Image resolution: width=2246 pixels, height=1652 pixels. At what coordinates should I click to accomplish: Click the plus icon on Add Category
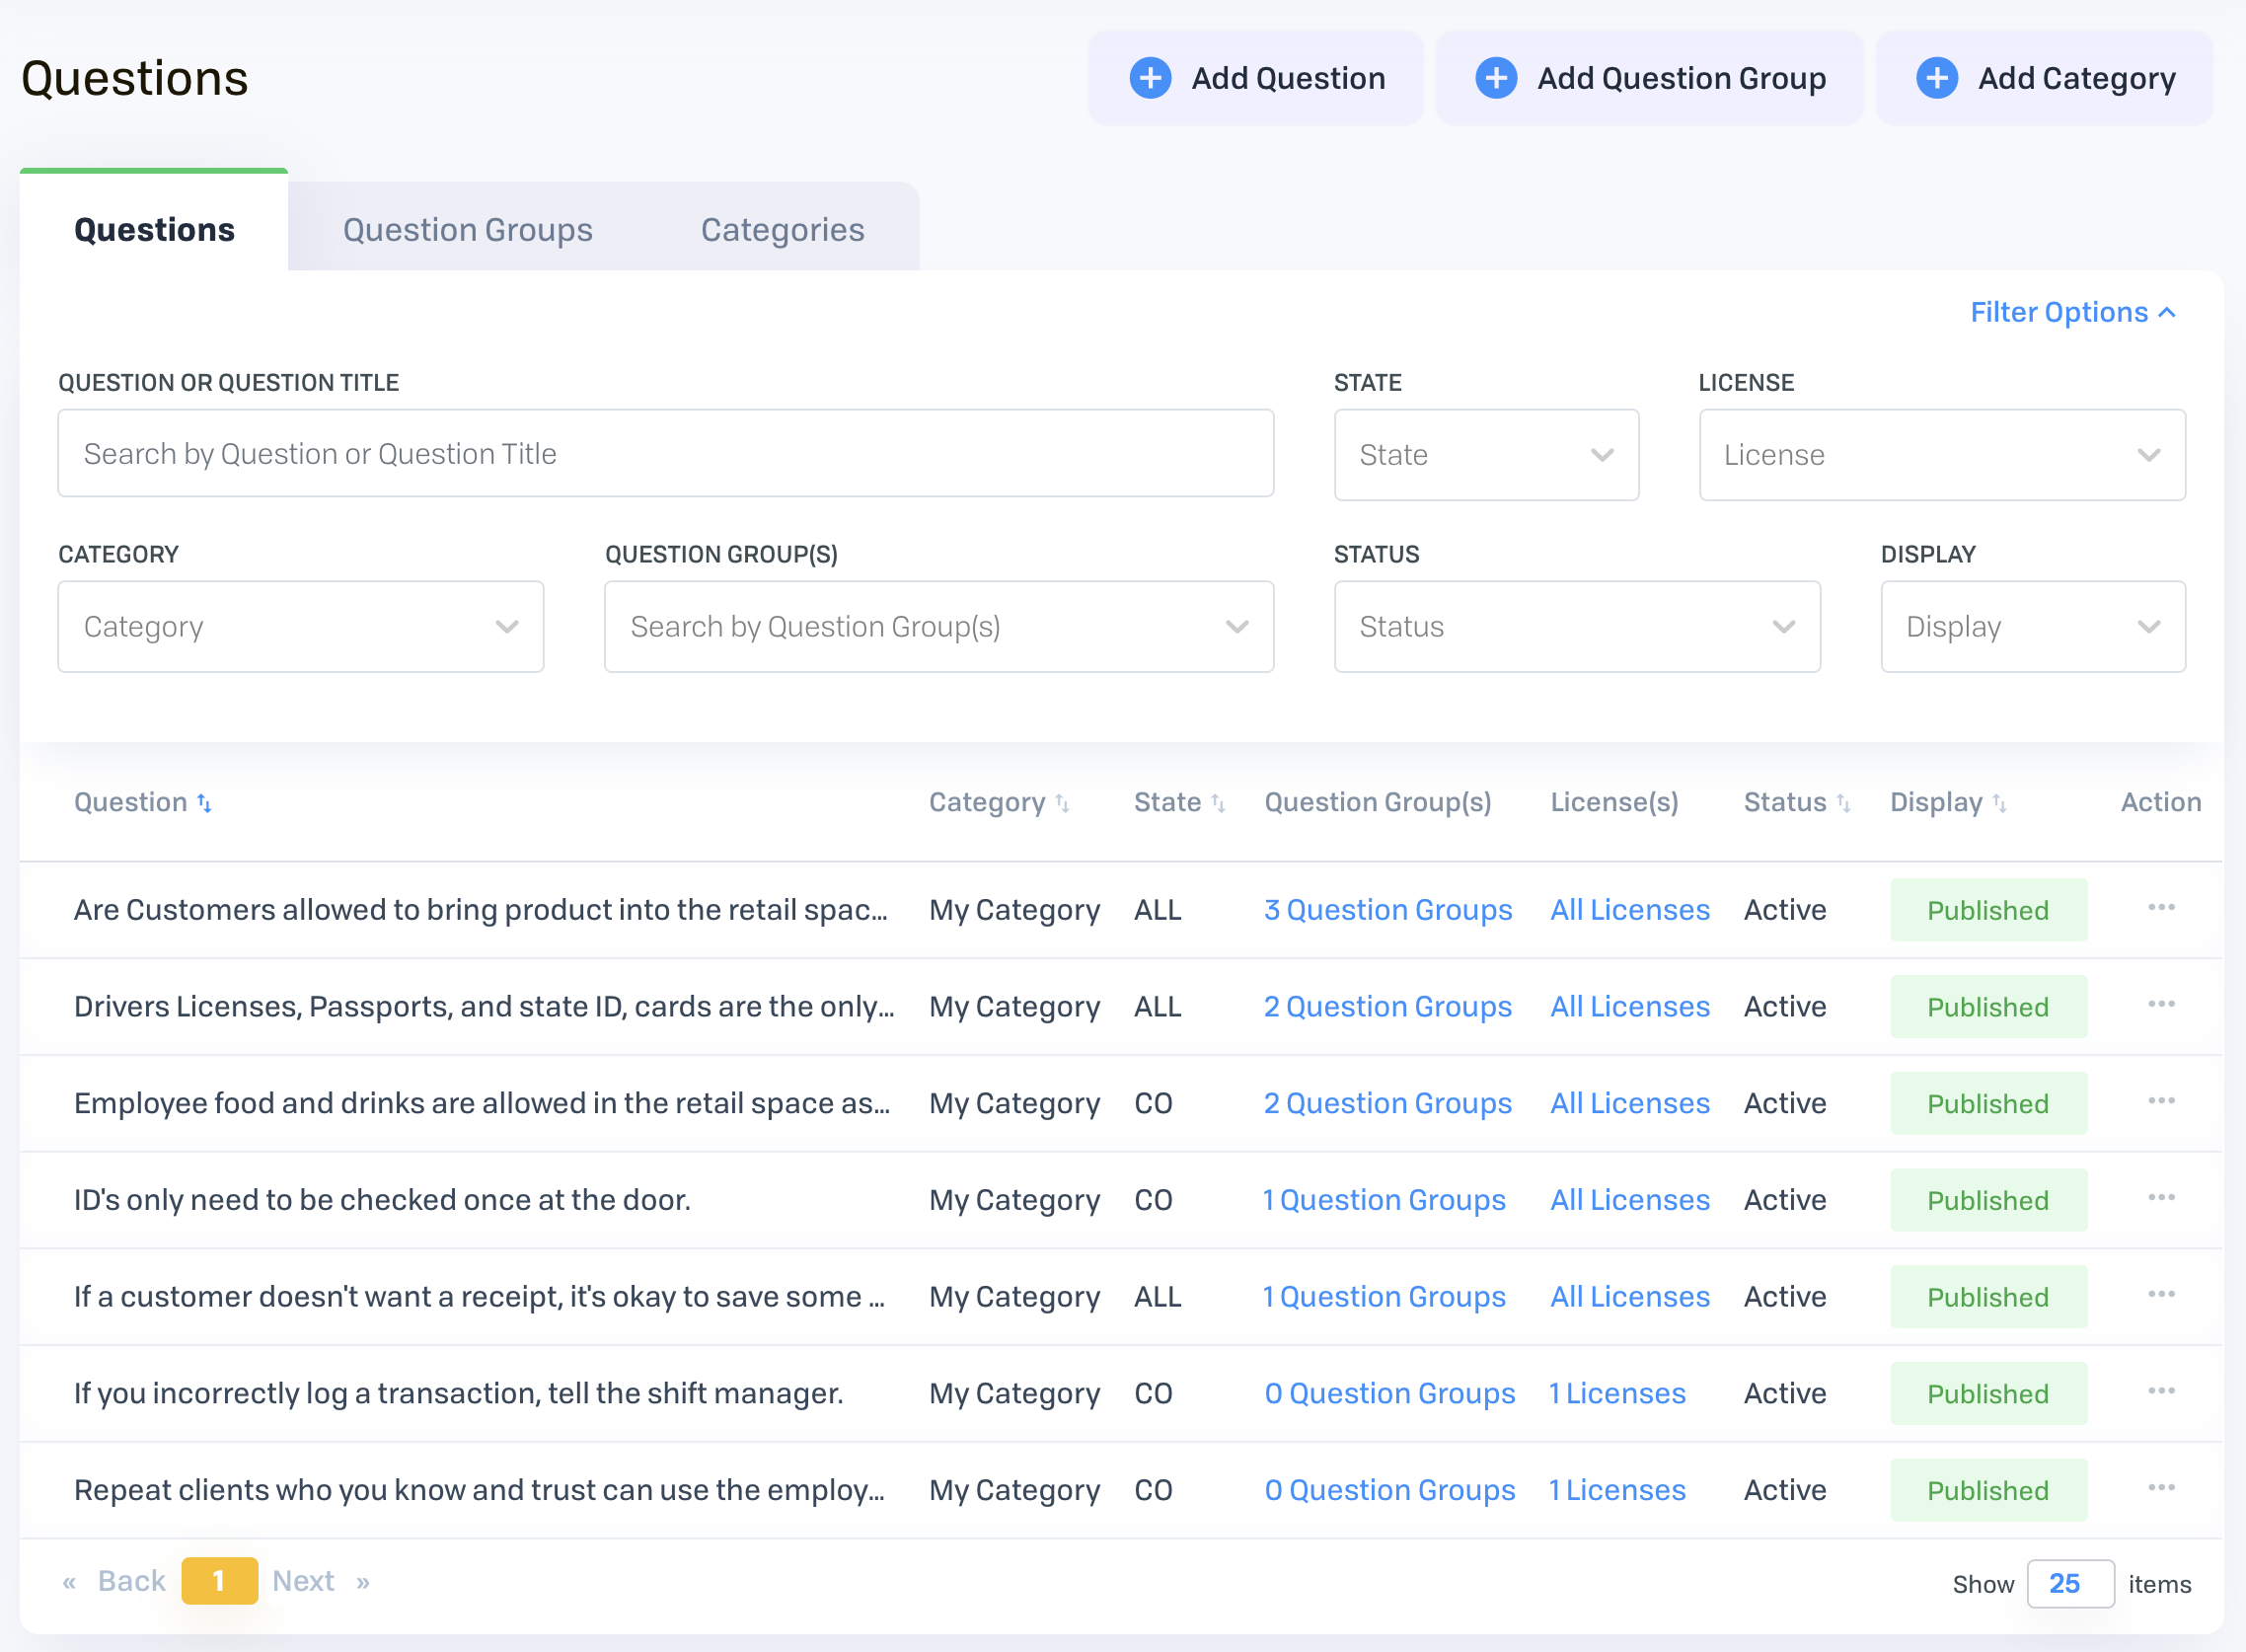pos(1937,78)
